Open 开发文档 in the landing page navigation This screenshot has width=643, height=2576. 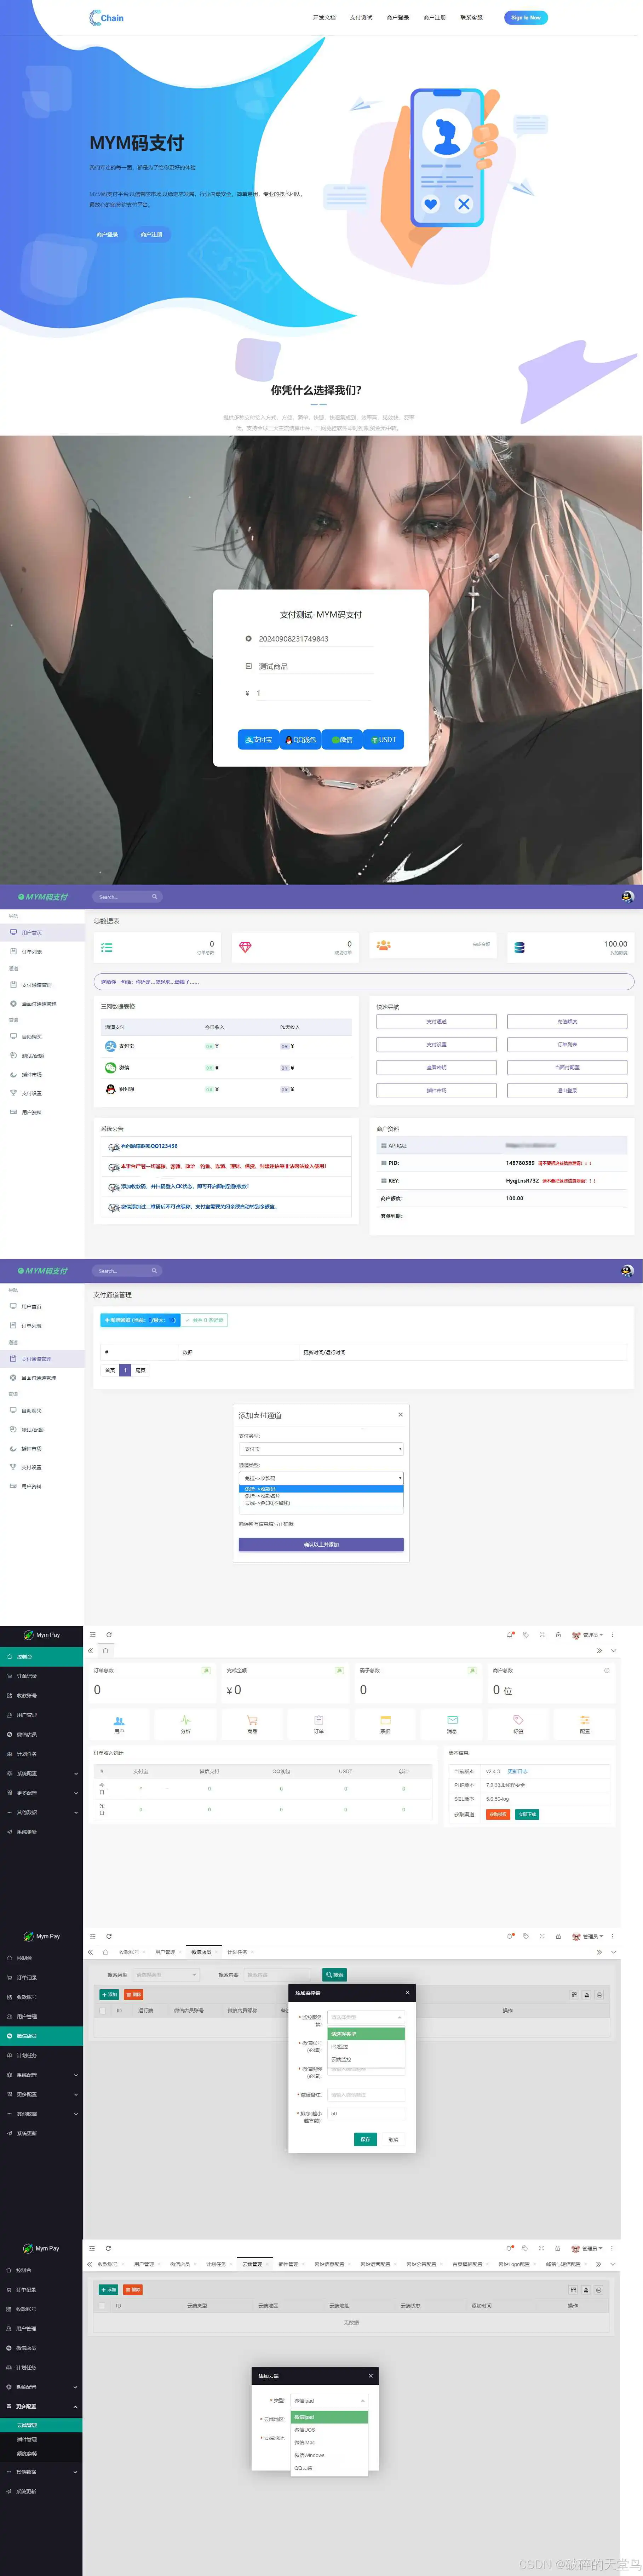pos(324,17)
